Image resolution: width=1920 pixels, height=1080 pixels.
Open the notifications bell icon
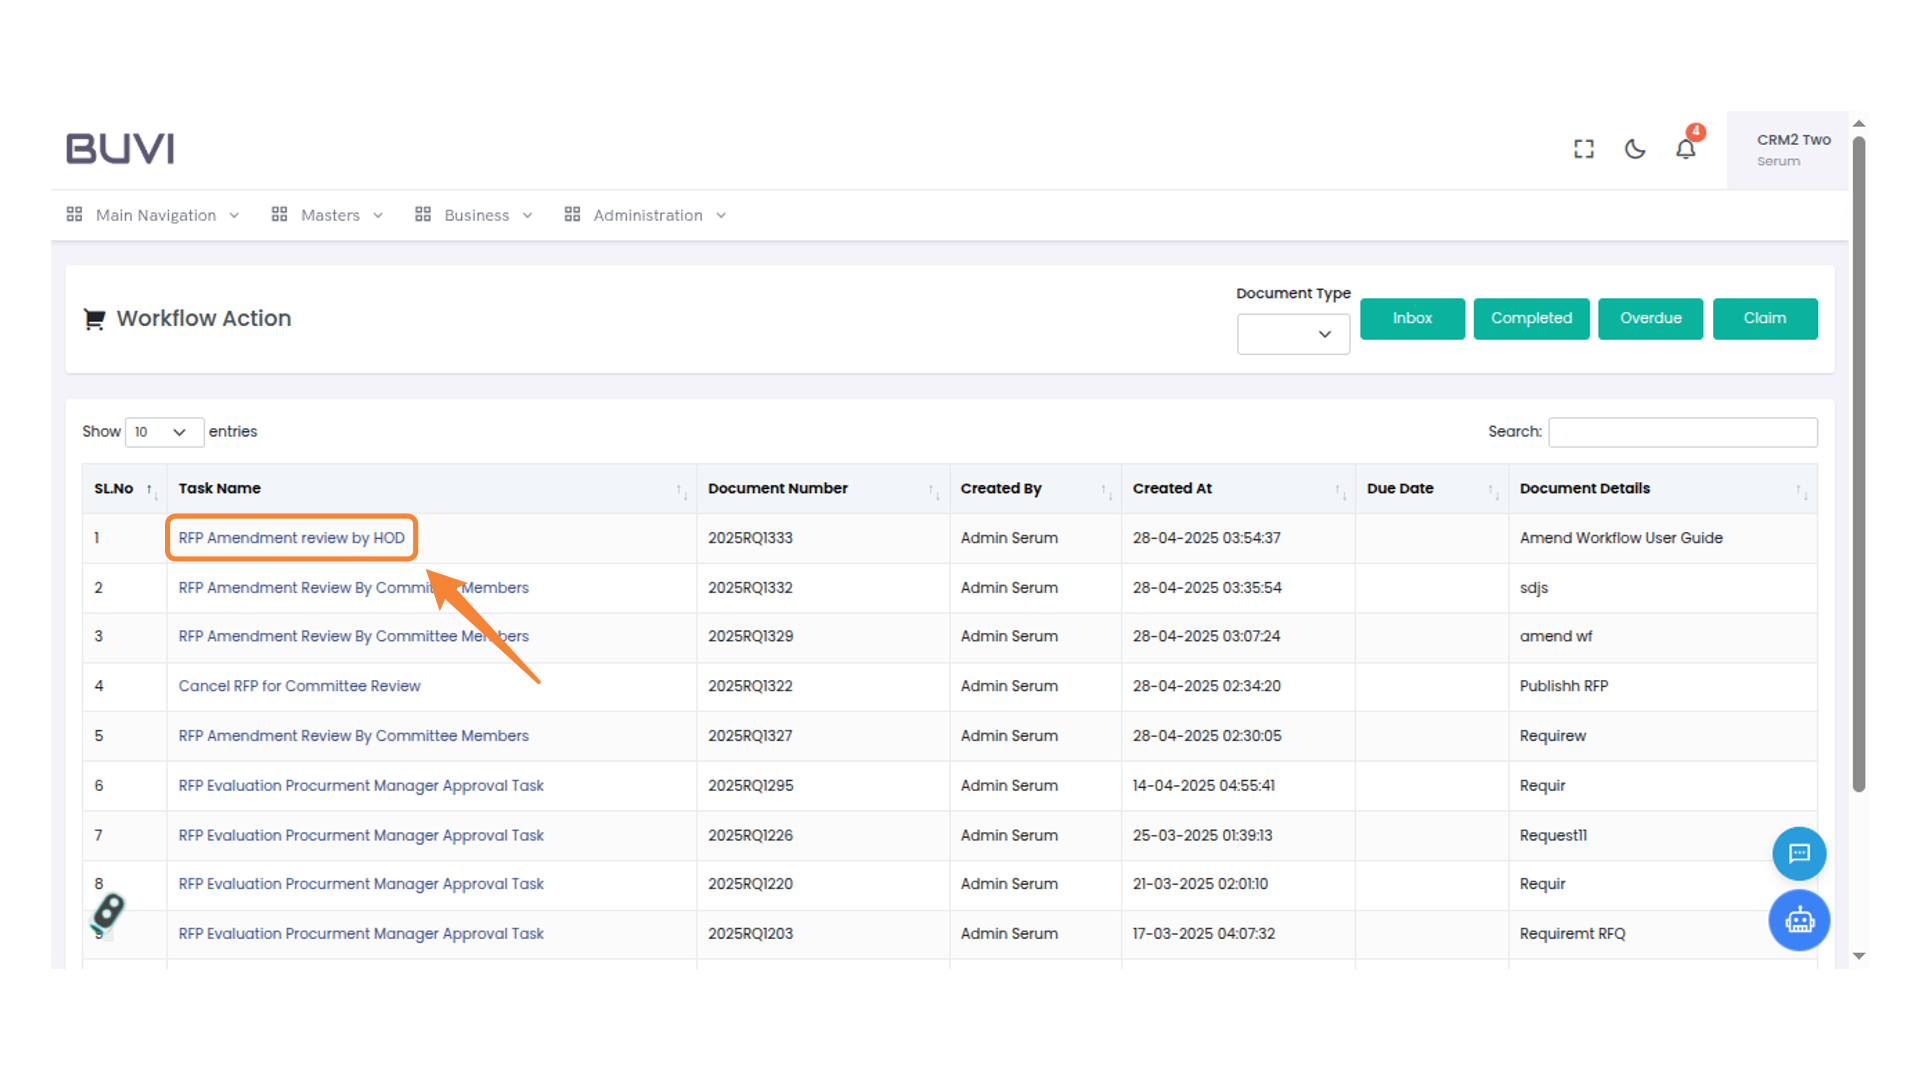click(1686, 149)
